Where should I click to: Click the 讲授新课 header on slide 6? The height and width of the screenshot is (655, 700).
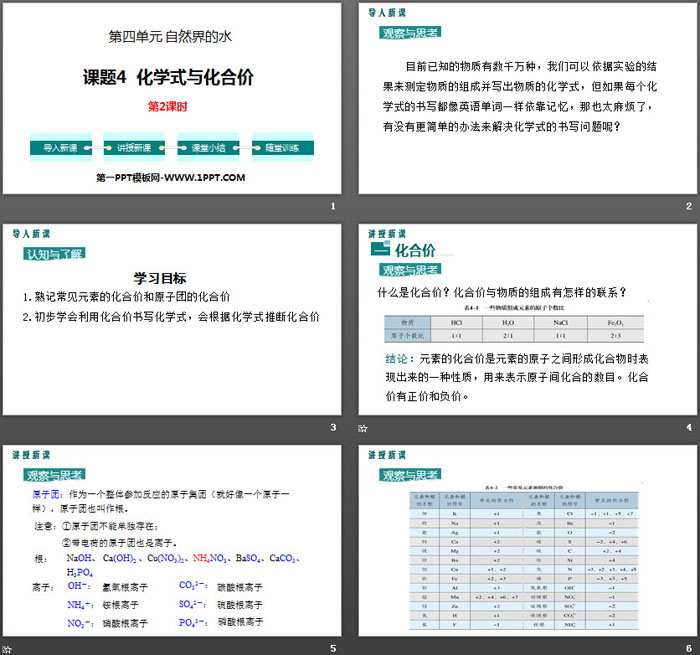[387, 455]
